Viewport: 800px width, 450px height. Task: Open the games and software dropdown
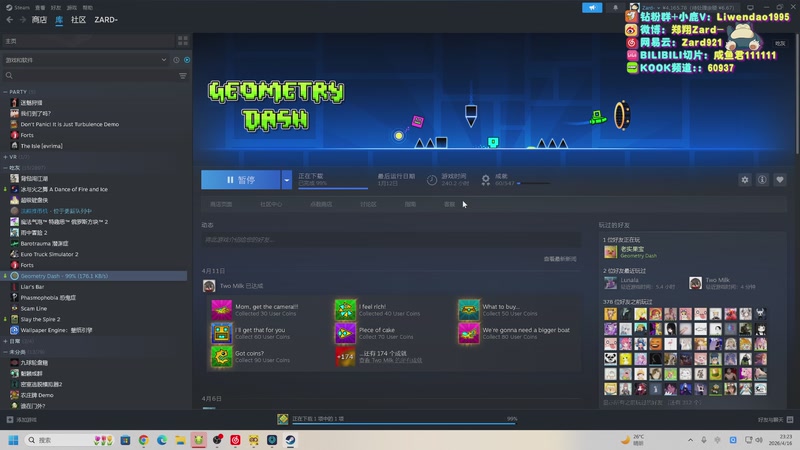click(x=86, y=60)
